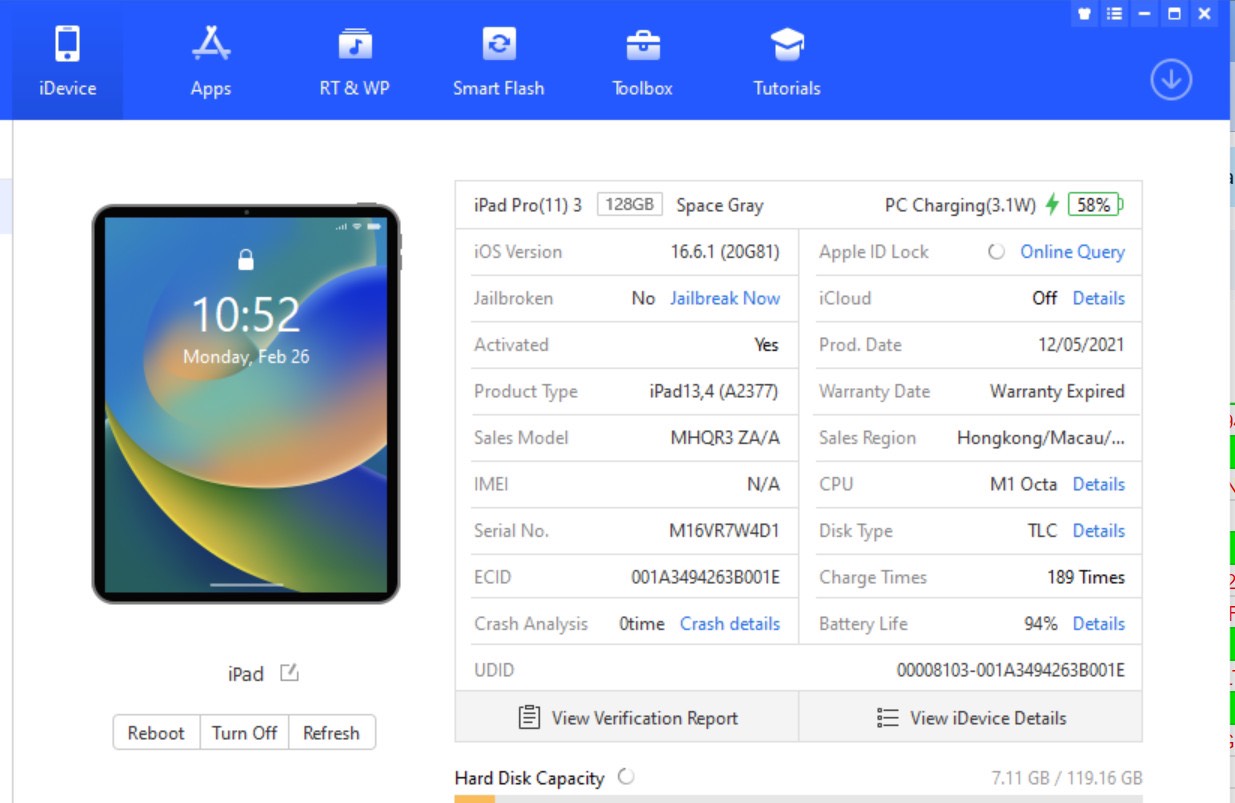Open the Toolbox
This screenshot has width=1235, height=803.
pos(642,62)
